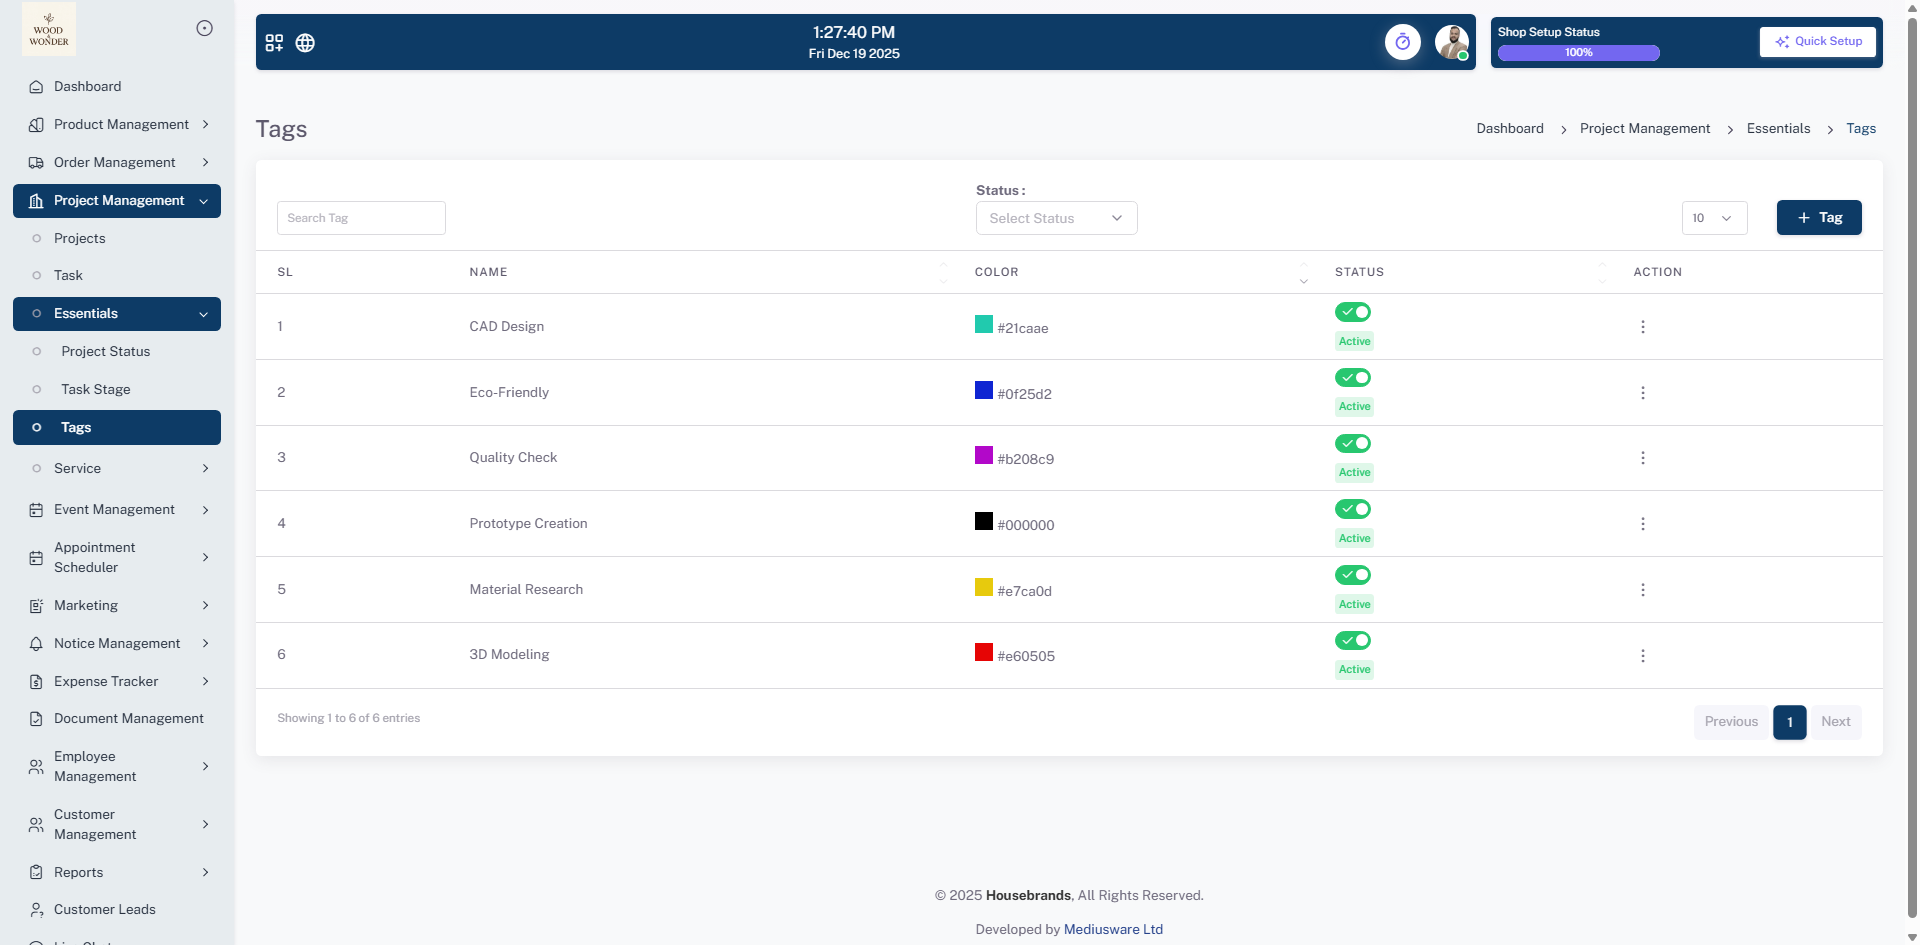Collapse sidebar using the circle icon

coord(204,28)
